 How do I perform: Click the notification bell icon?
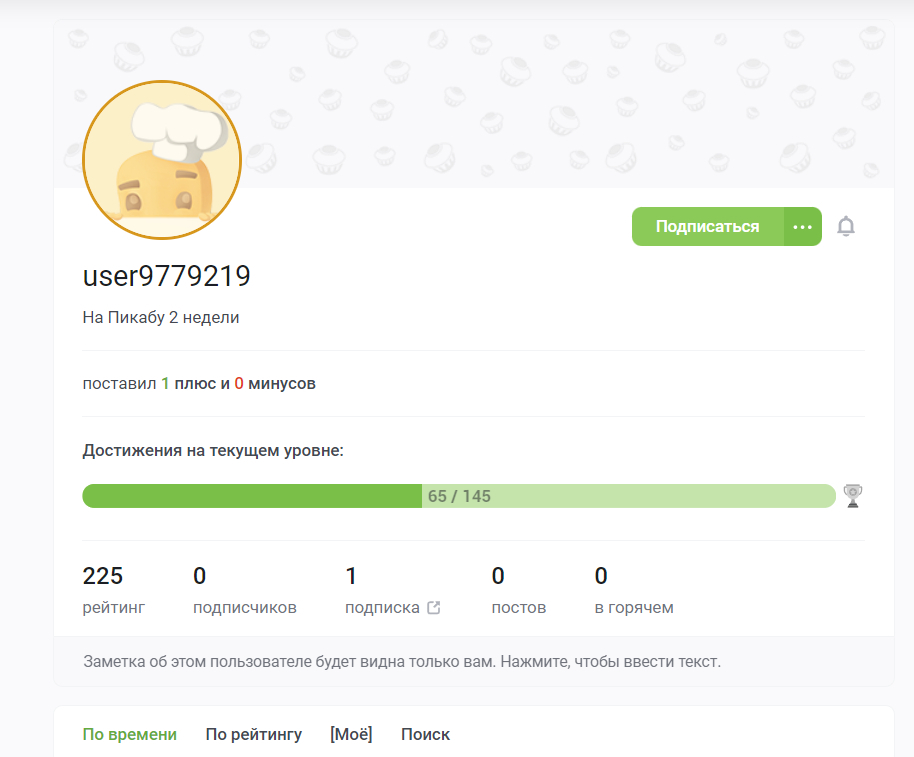[x=846, y=226]
